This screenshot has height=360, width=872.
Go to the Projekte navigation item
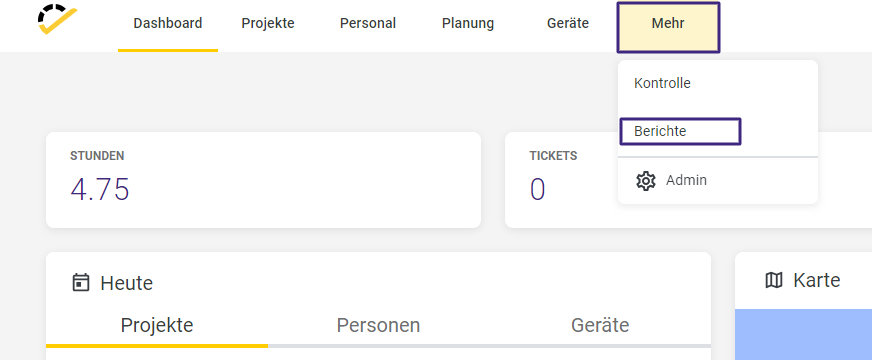pos(268,23)
